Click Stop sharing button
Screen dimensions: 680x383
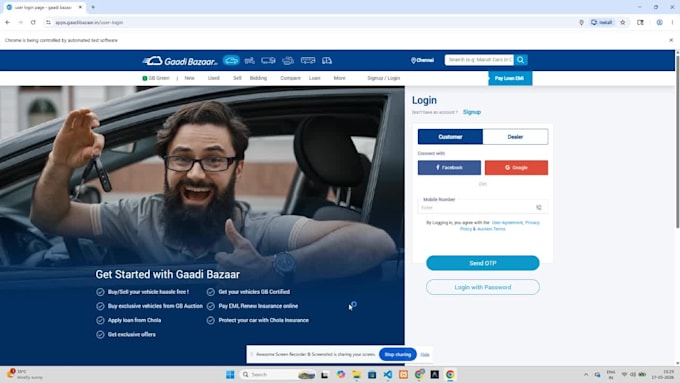point(398,354)
